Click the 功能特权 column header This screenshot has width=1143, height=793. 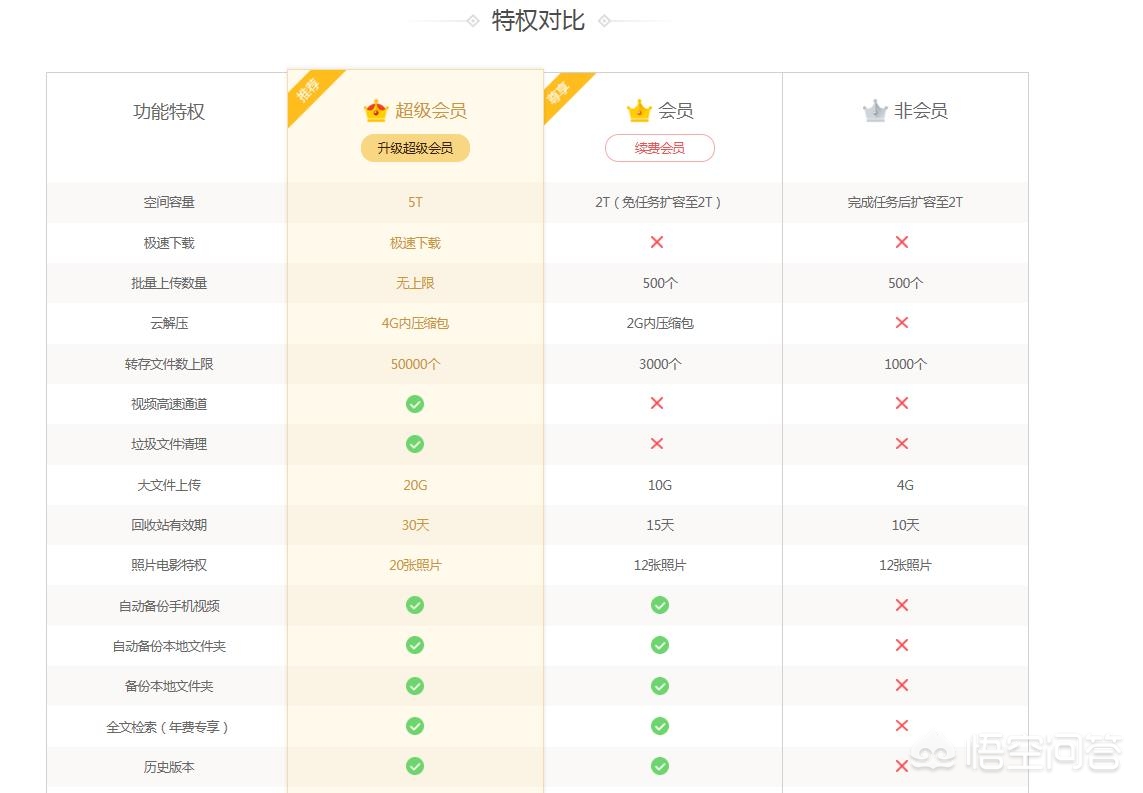pos(169,112)
